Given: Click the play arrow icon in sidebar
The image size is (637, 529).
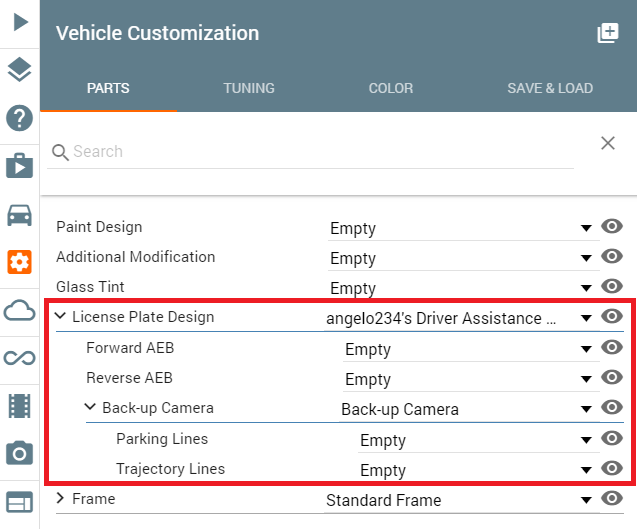Looking at the screenshot, I should coord(19,22).
